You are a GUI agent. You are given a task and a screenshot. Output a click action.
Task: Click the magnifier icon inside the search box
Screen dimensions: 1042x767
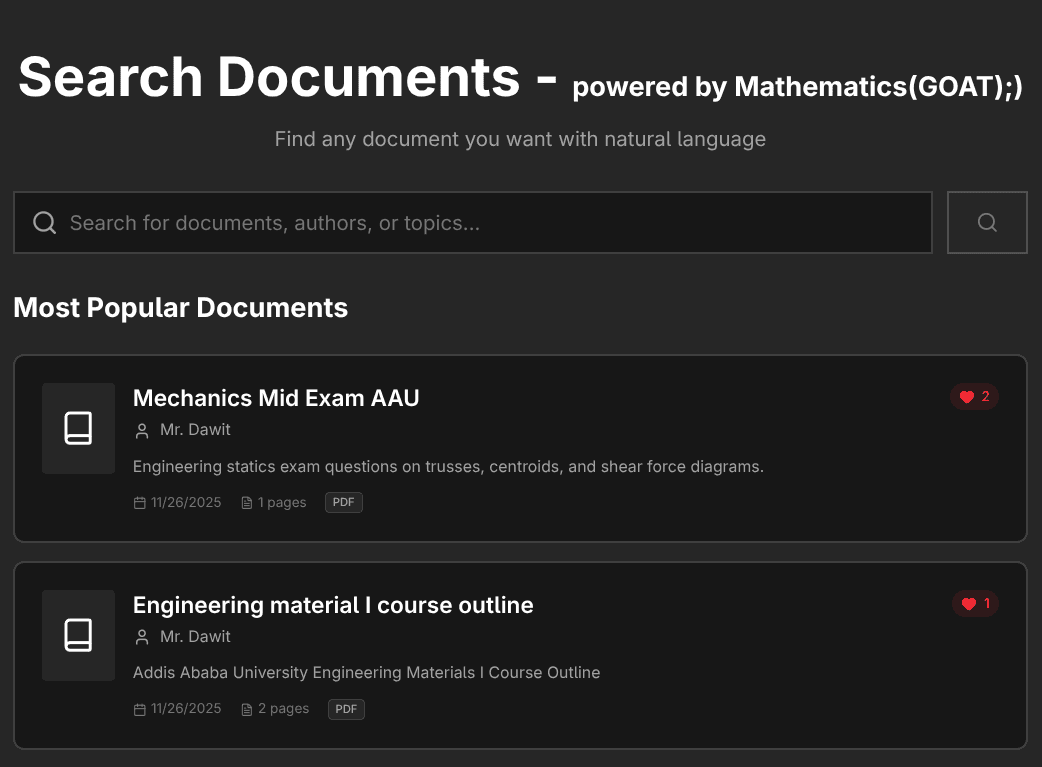pos(44,222)
